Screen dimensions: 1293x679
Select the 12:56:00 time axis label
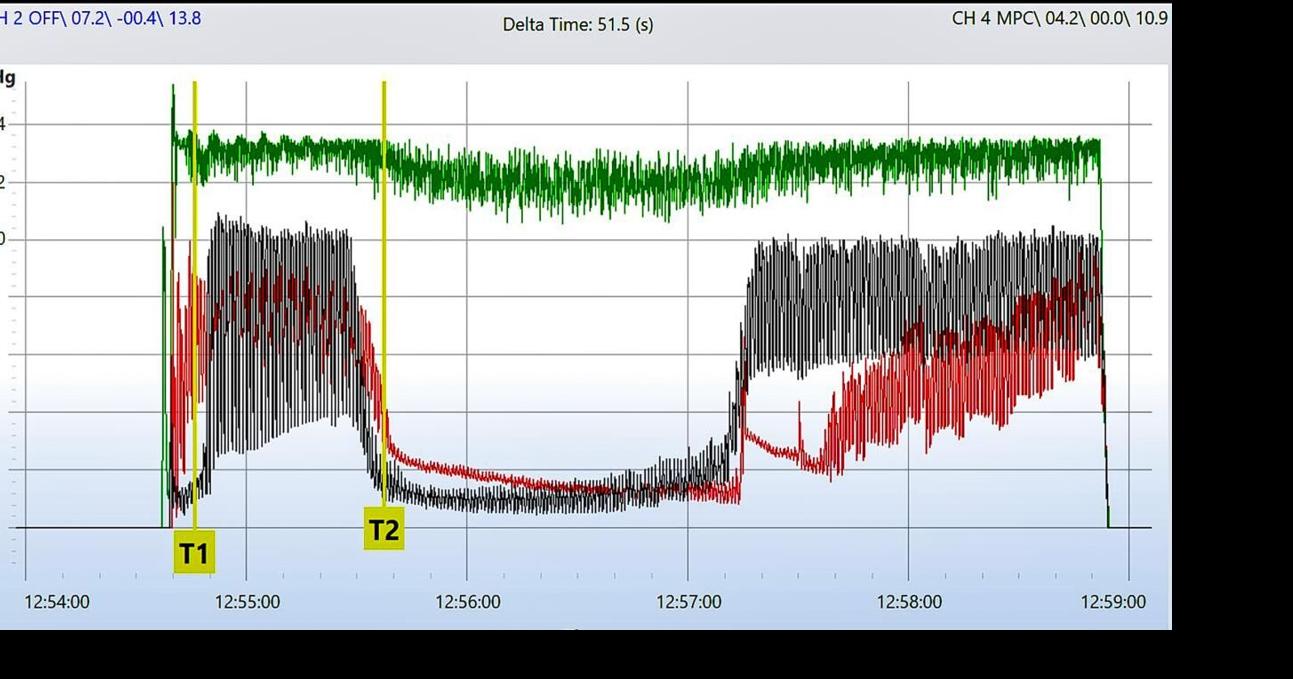coord(467,602)
